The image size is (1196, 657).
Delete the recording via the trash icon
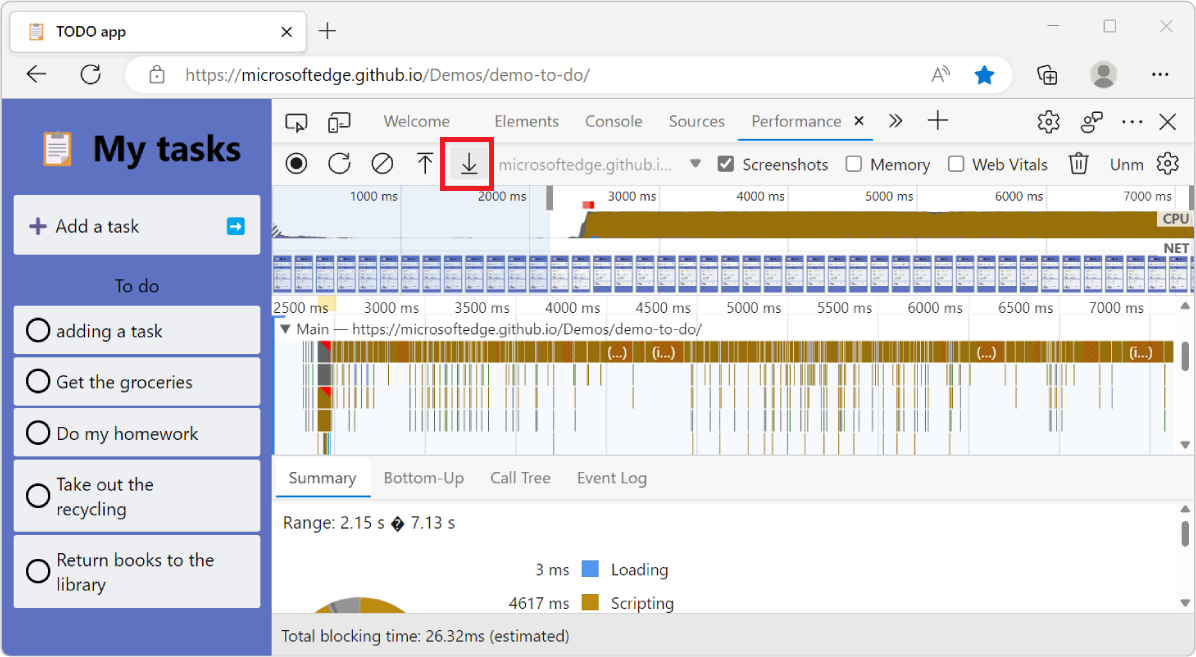point(1078,163)
